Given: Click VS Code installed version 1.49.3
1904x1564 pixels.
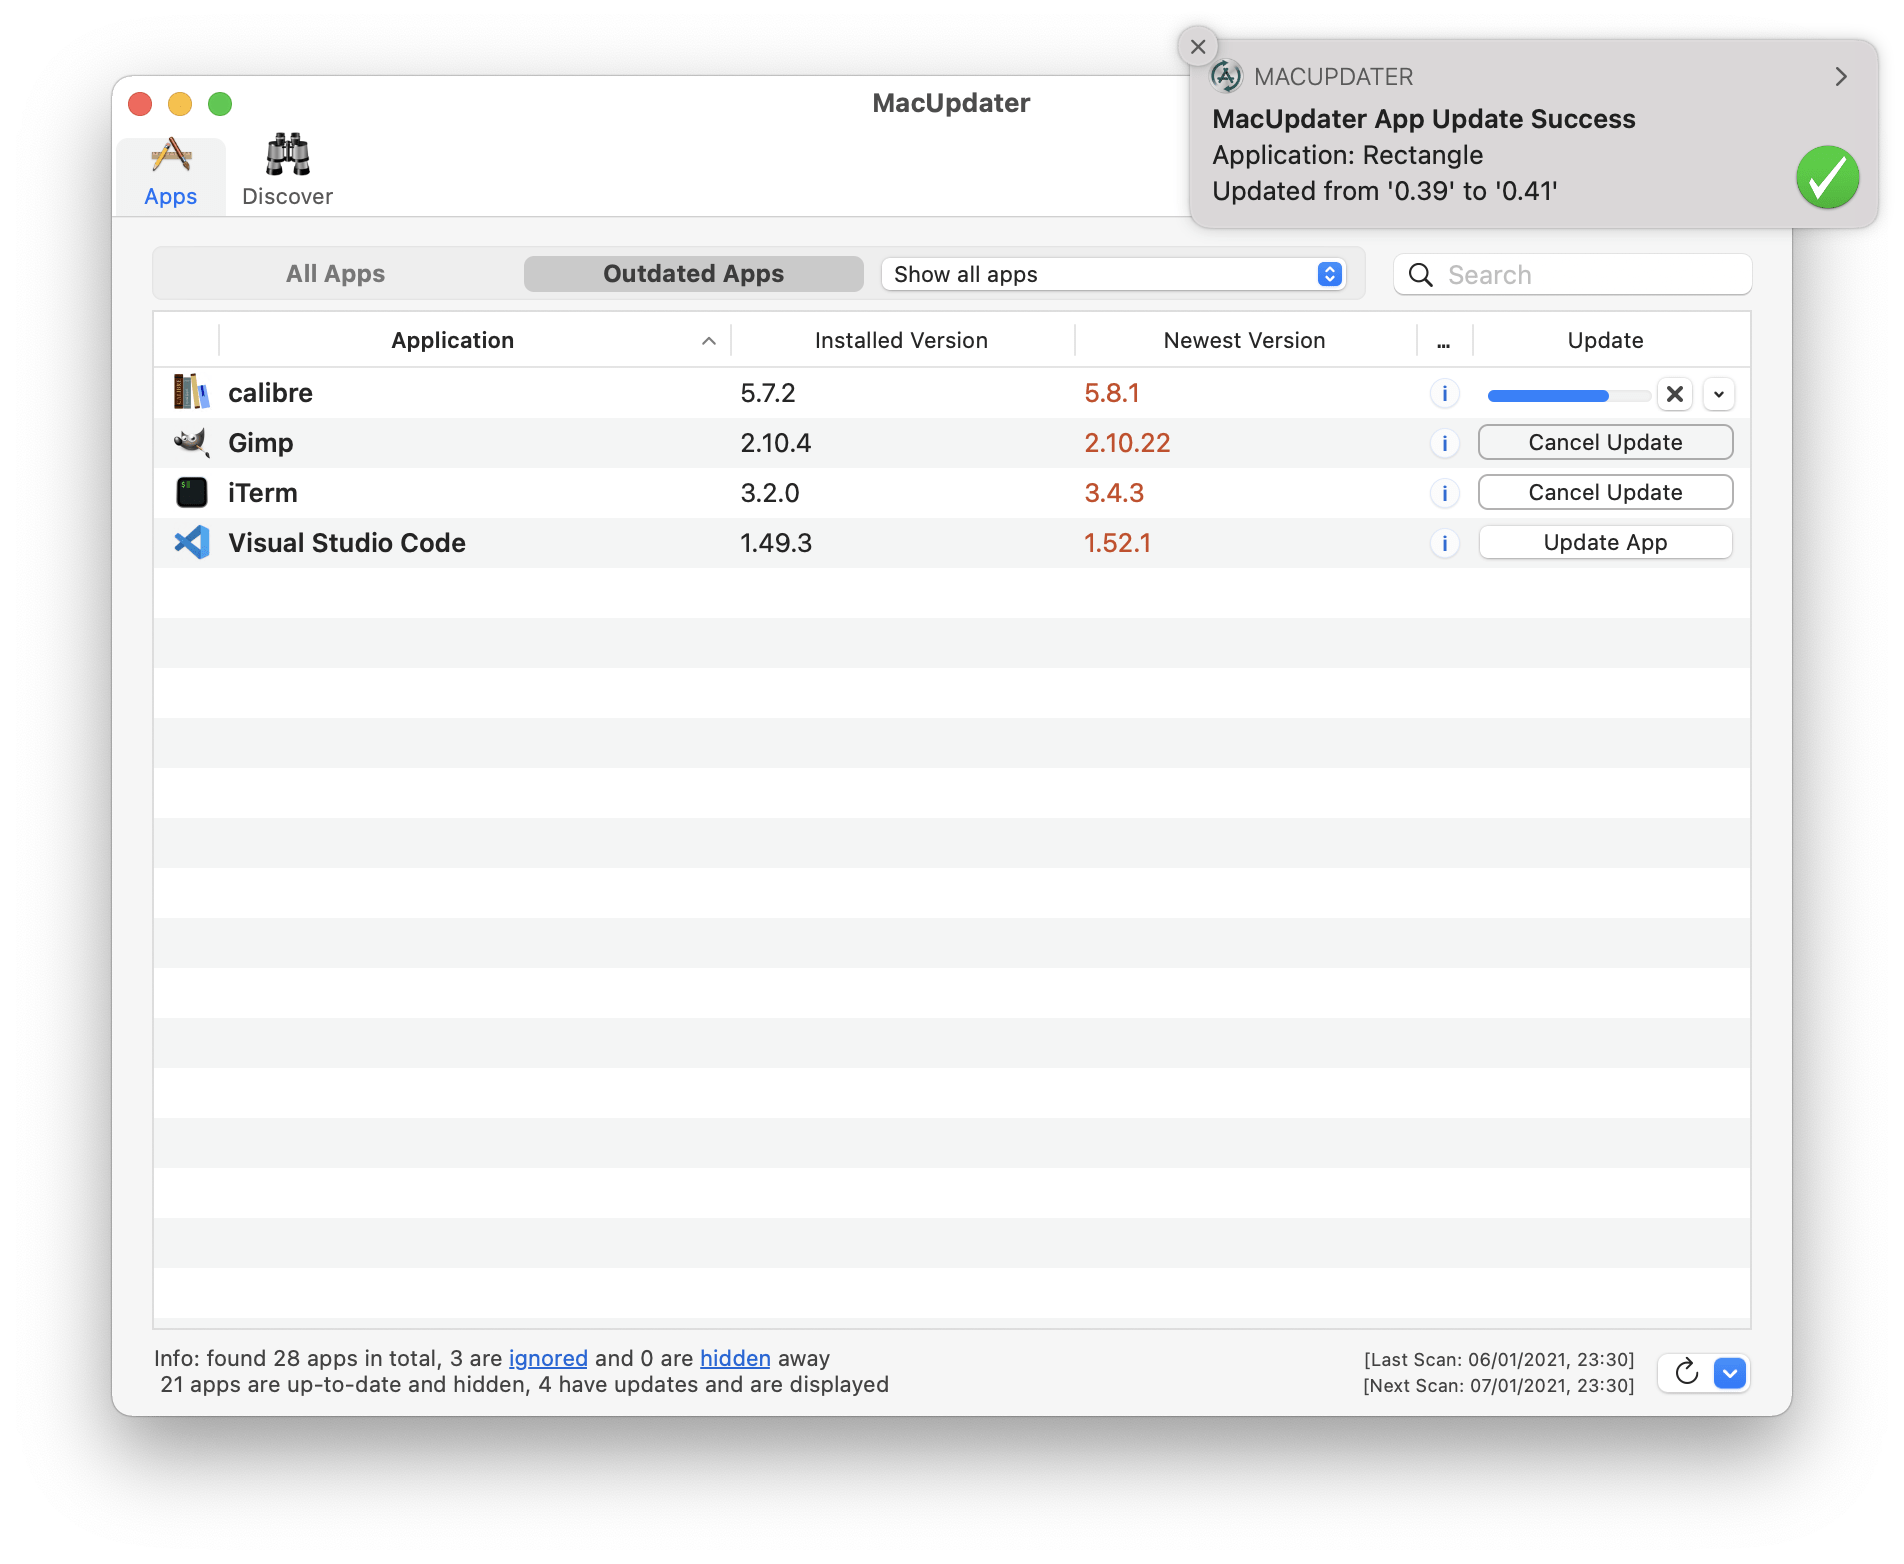Looking at the screenshot, I should [776, 543].
